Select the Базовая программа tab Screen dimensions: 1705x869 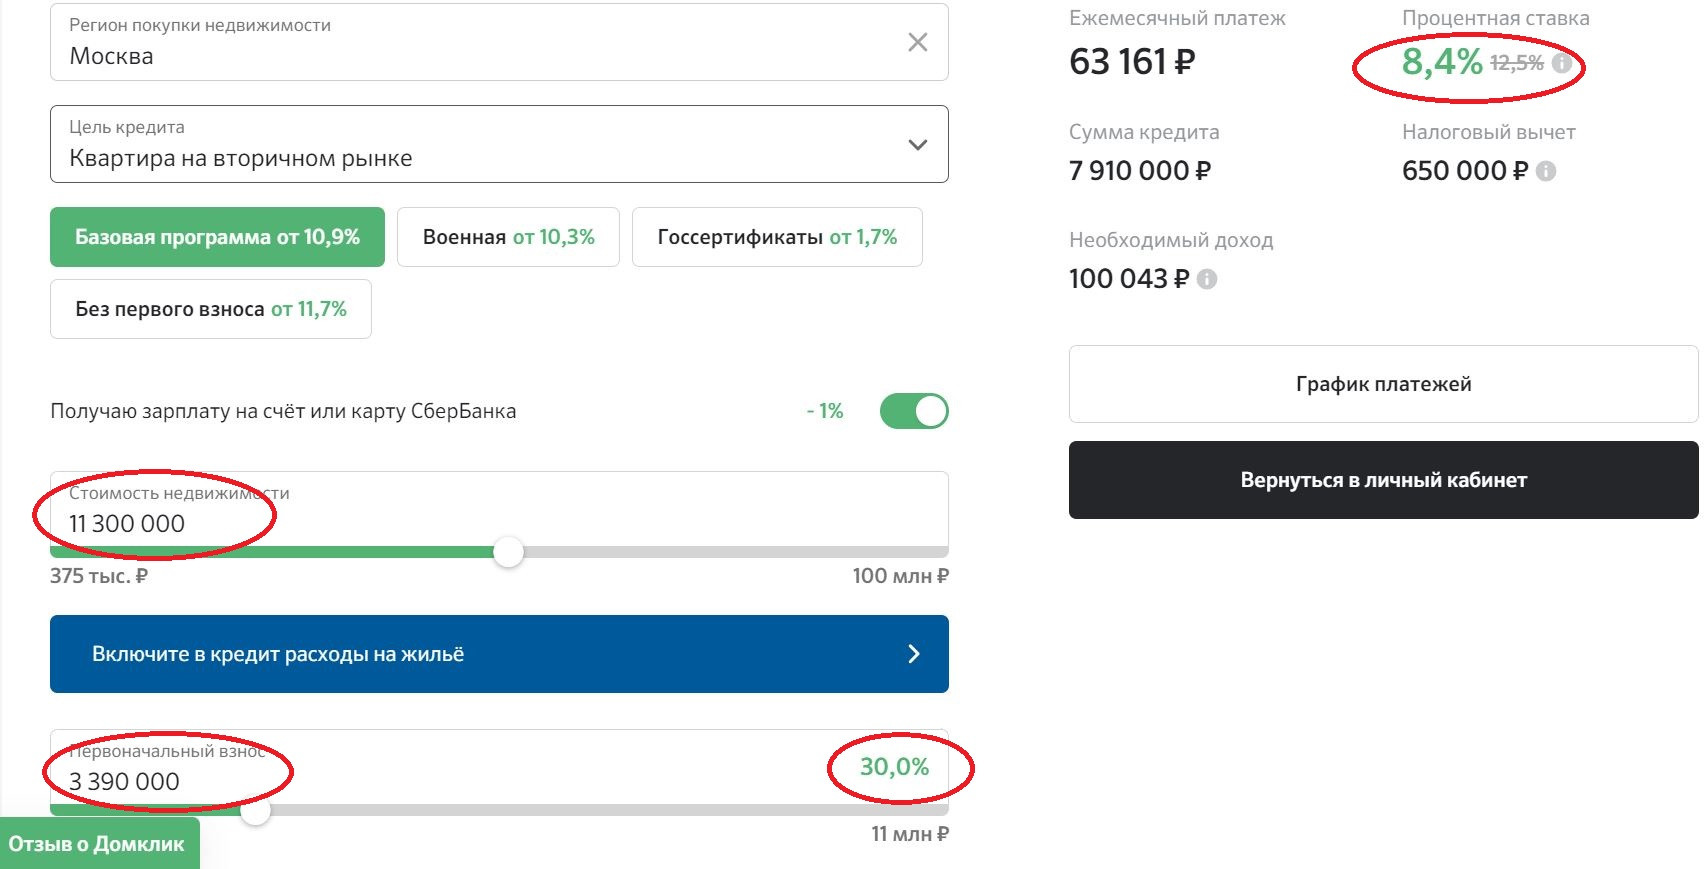point(217,237)
